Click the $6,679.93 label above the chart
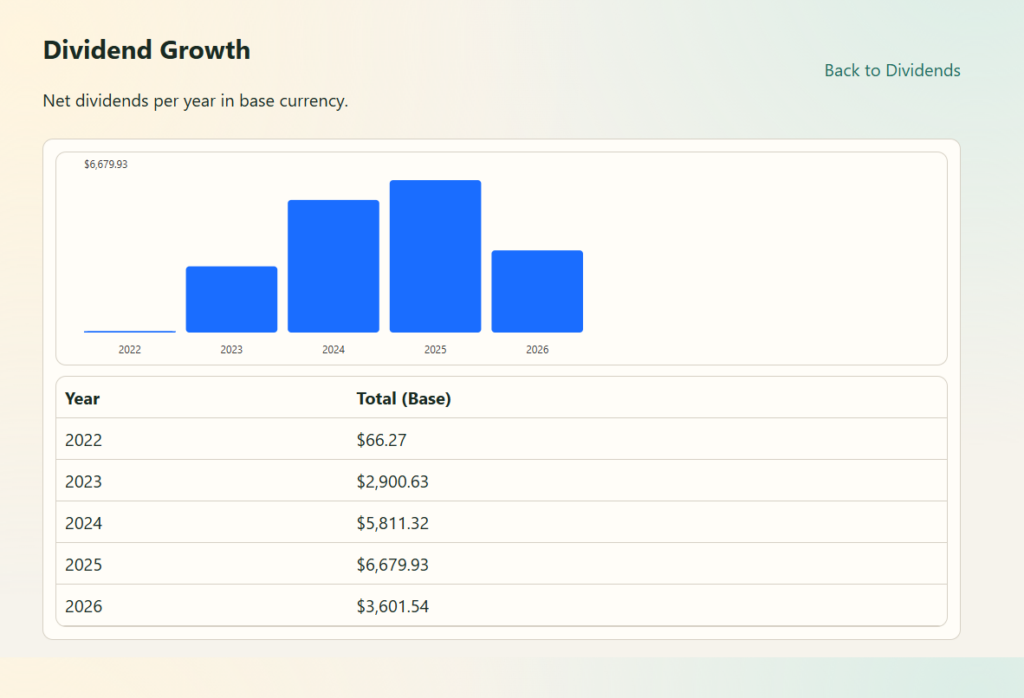1024x698 pixels. click(106, 164)
